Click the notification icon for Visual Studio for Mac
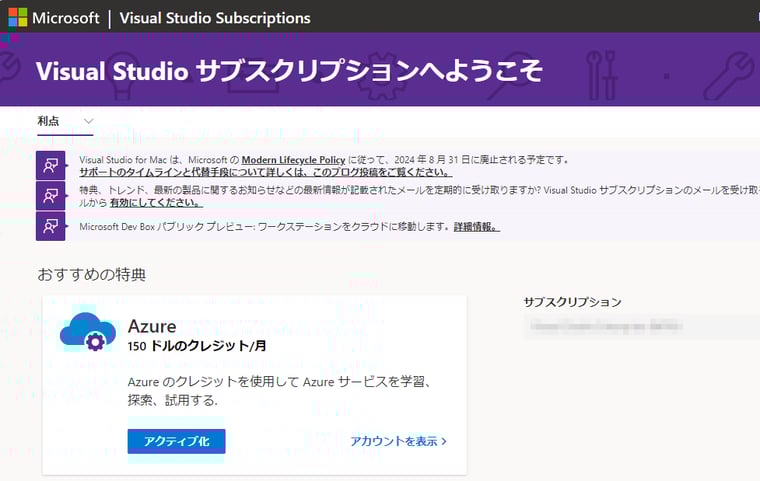The image size is (760, 481). [x=50, y=165]
